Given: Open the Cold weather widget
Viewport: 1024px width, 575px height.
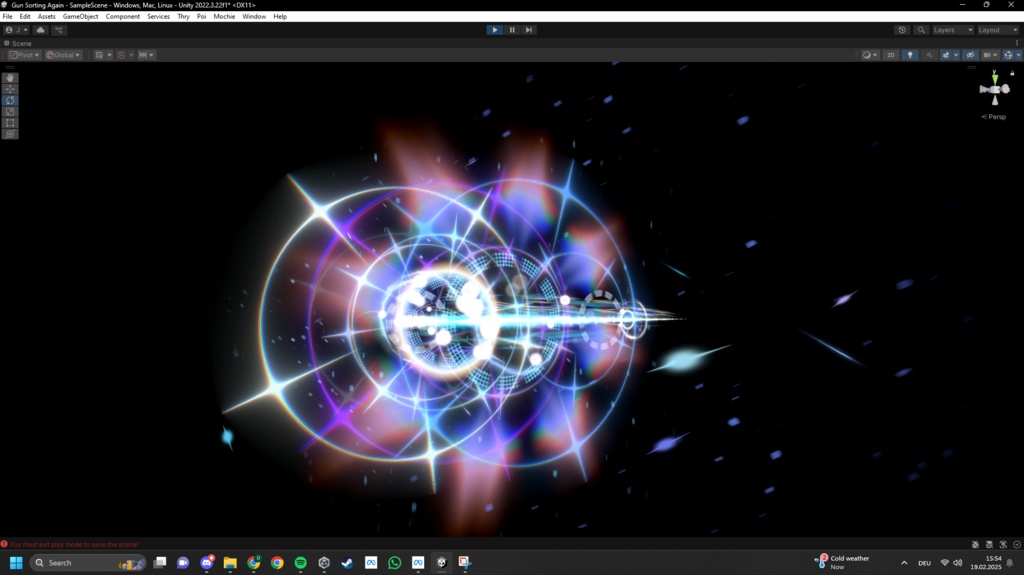Looking at the screenshot, I should click(843, 562).
